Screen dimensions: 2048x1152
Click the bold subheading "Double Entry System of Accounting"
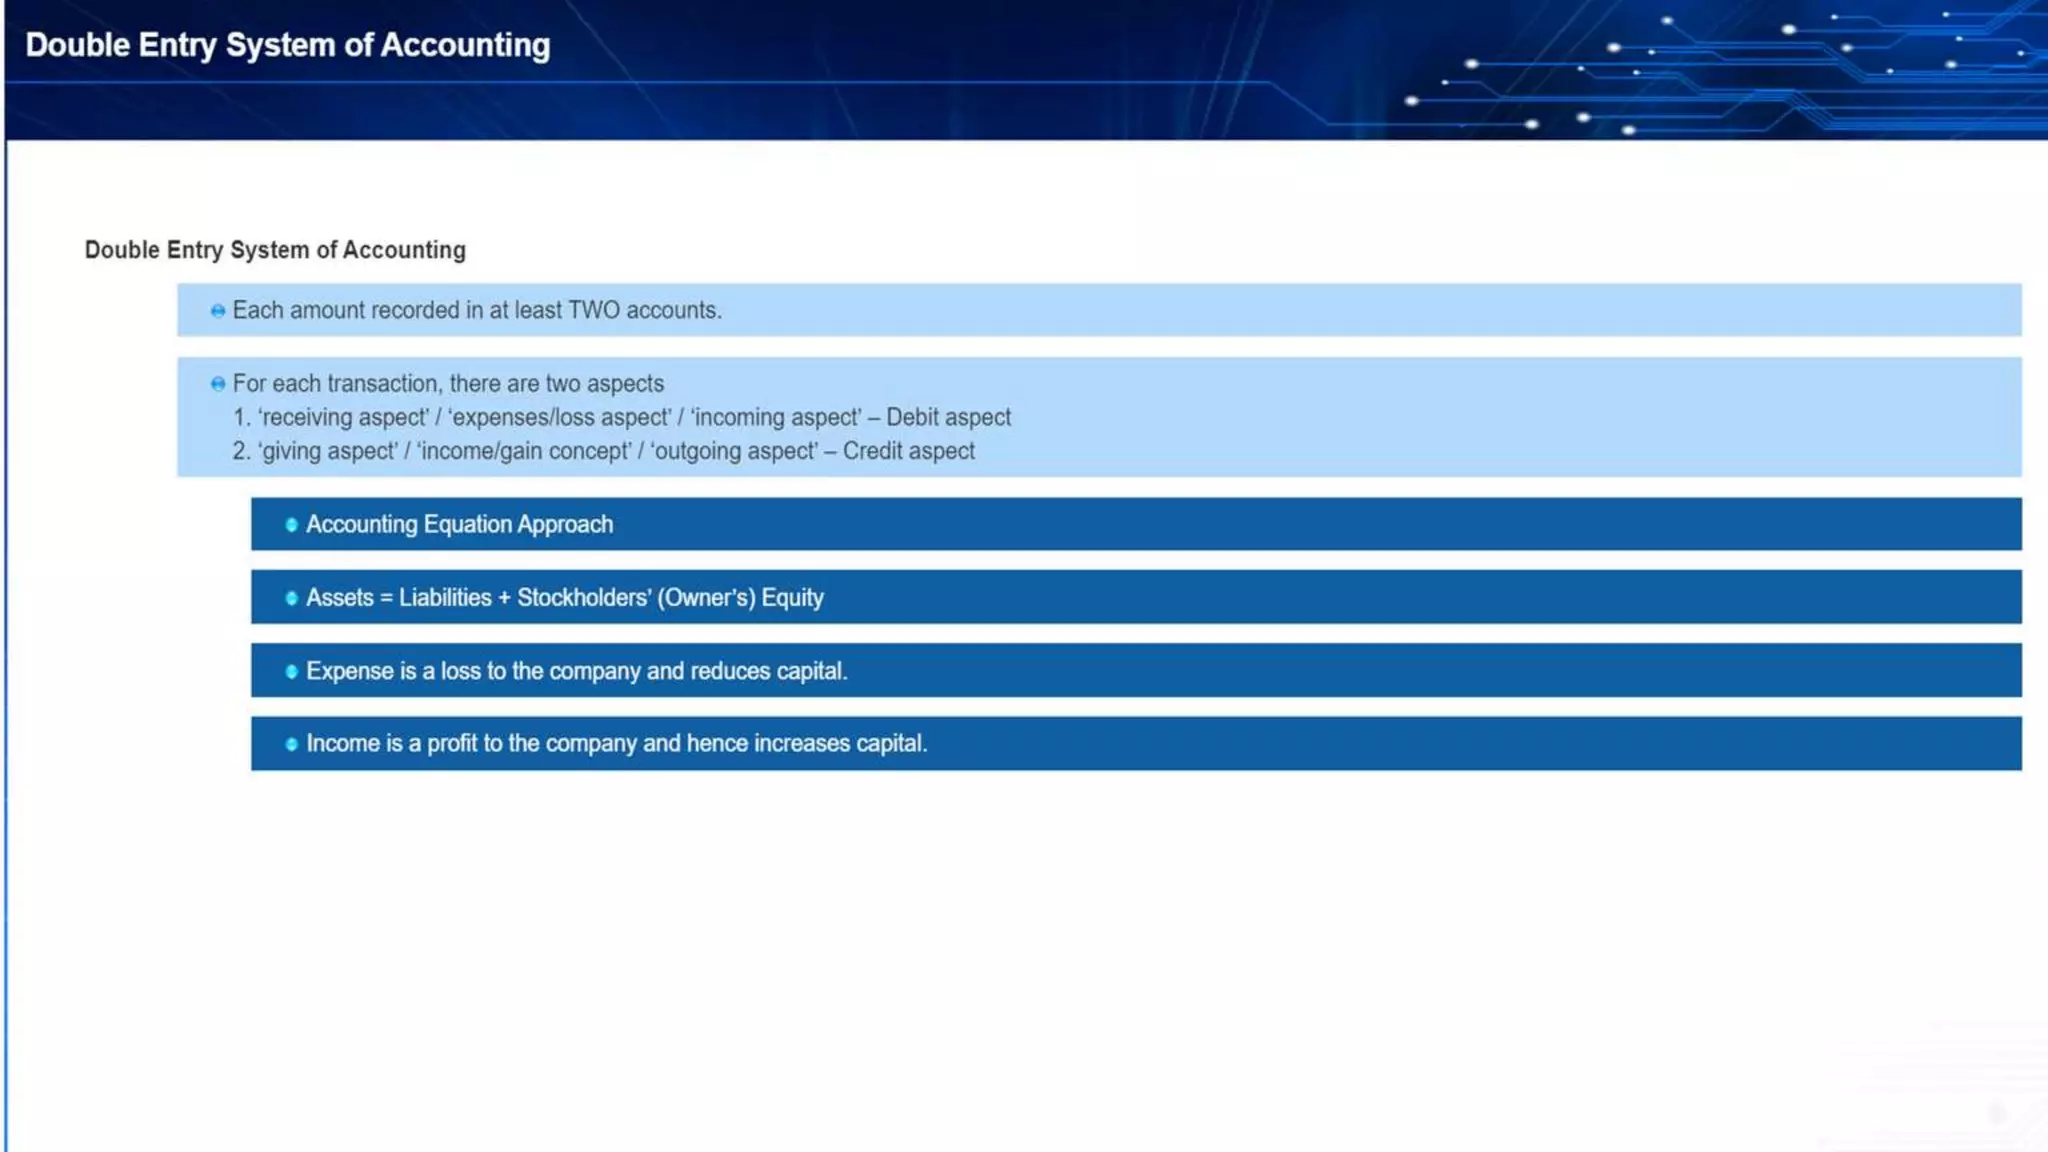tap(275, 250)
